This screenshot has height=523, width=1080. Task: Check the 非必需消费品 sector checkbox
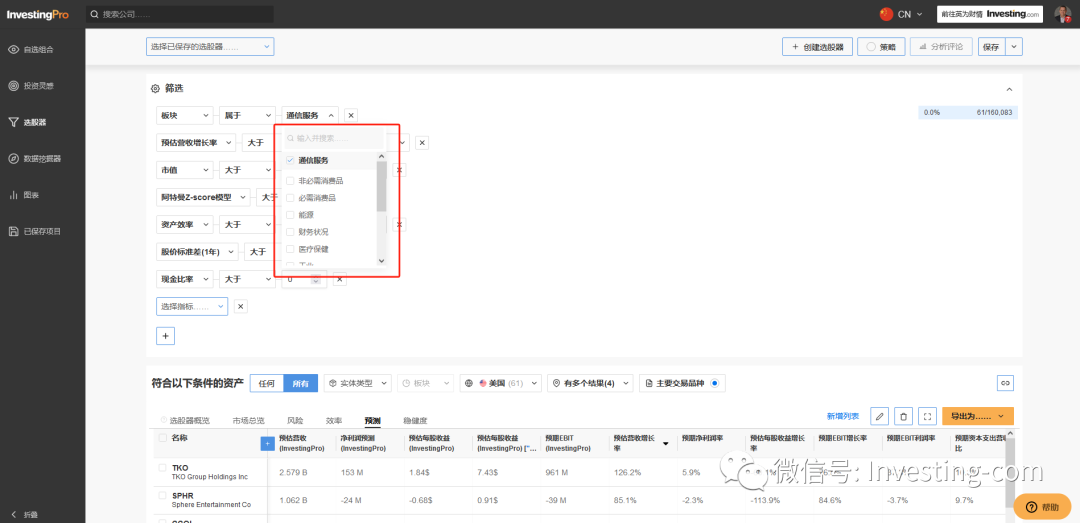pyautogui.click(x=290, y=181)
